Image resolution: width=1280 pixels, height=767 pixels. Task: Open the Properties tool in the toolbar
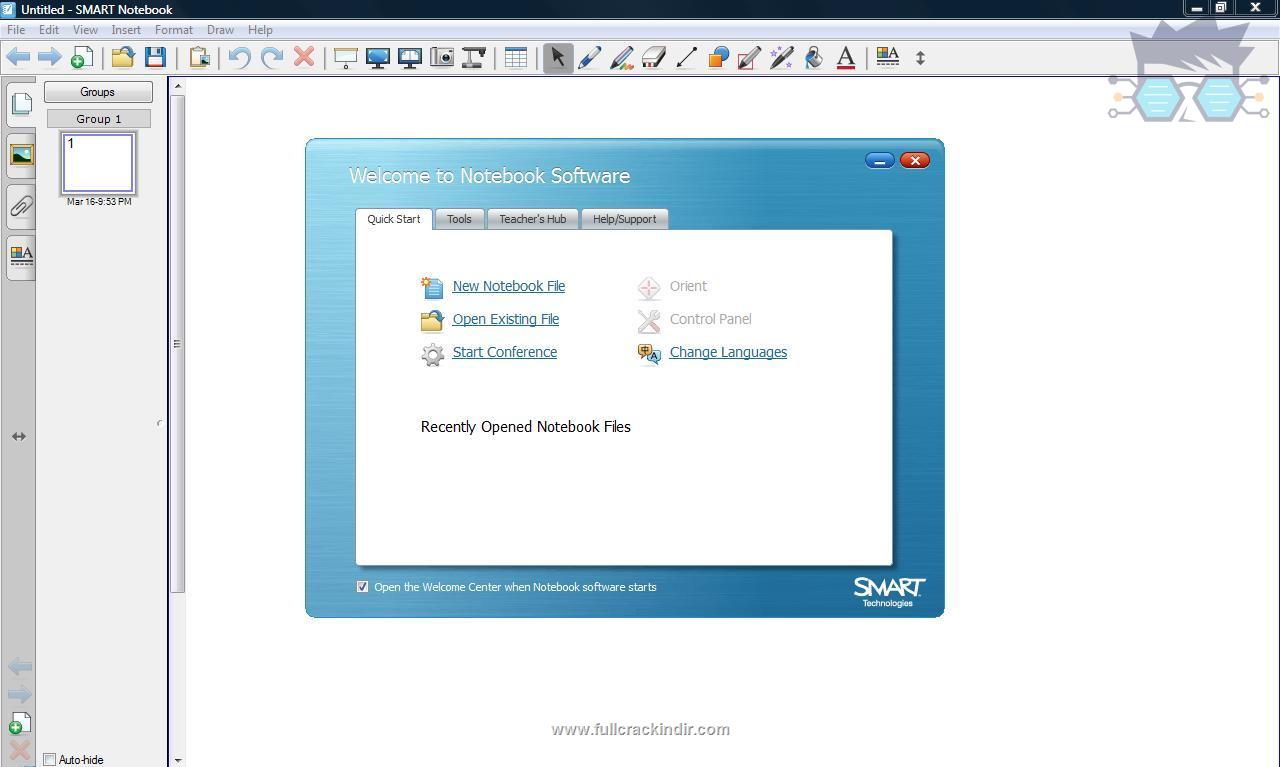point(888,57)
